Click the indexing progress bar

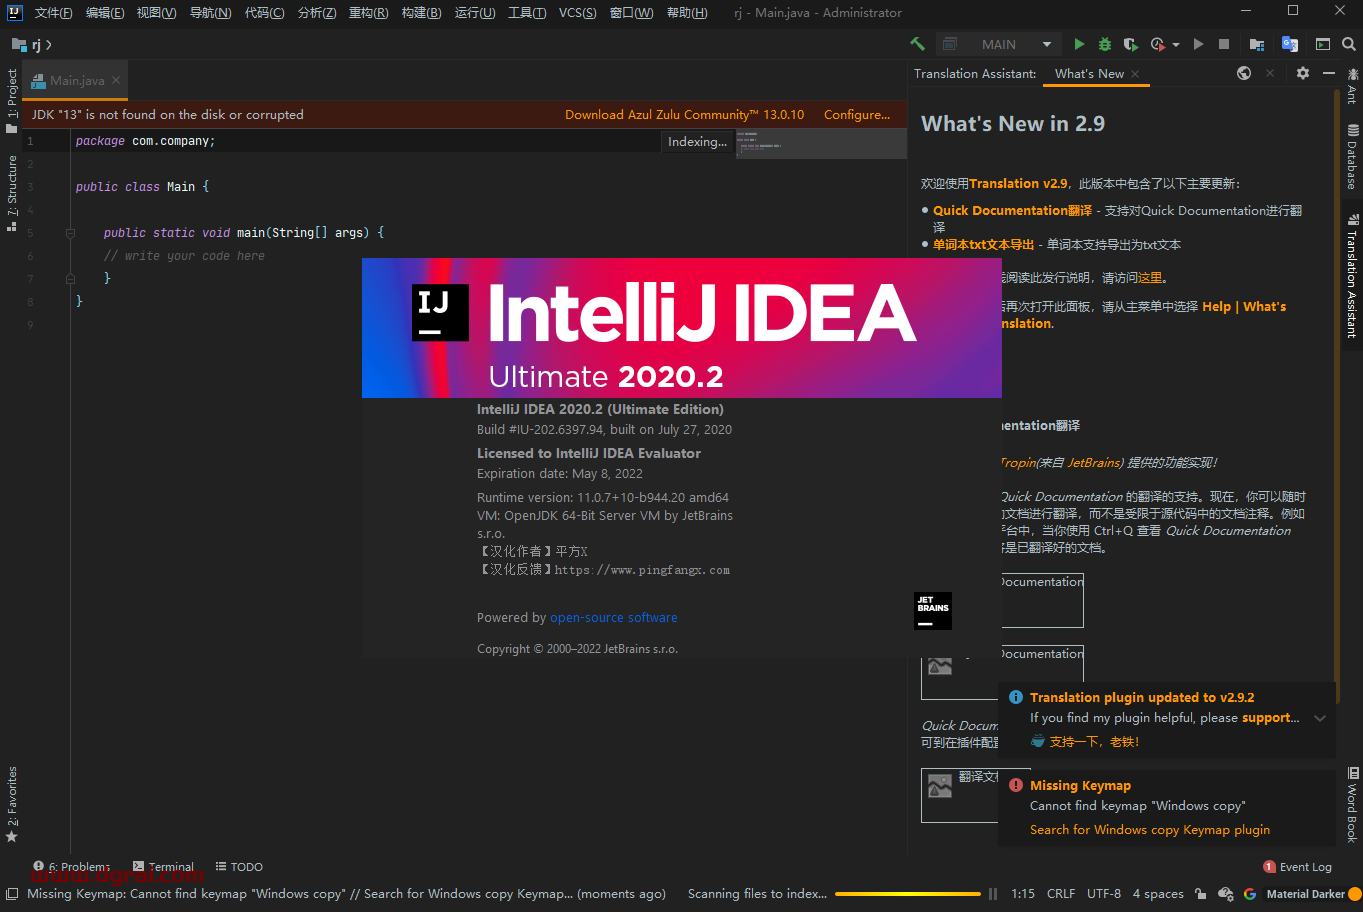tap(907, 894)
